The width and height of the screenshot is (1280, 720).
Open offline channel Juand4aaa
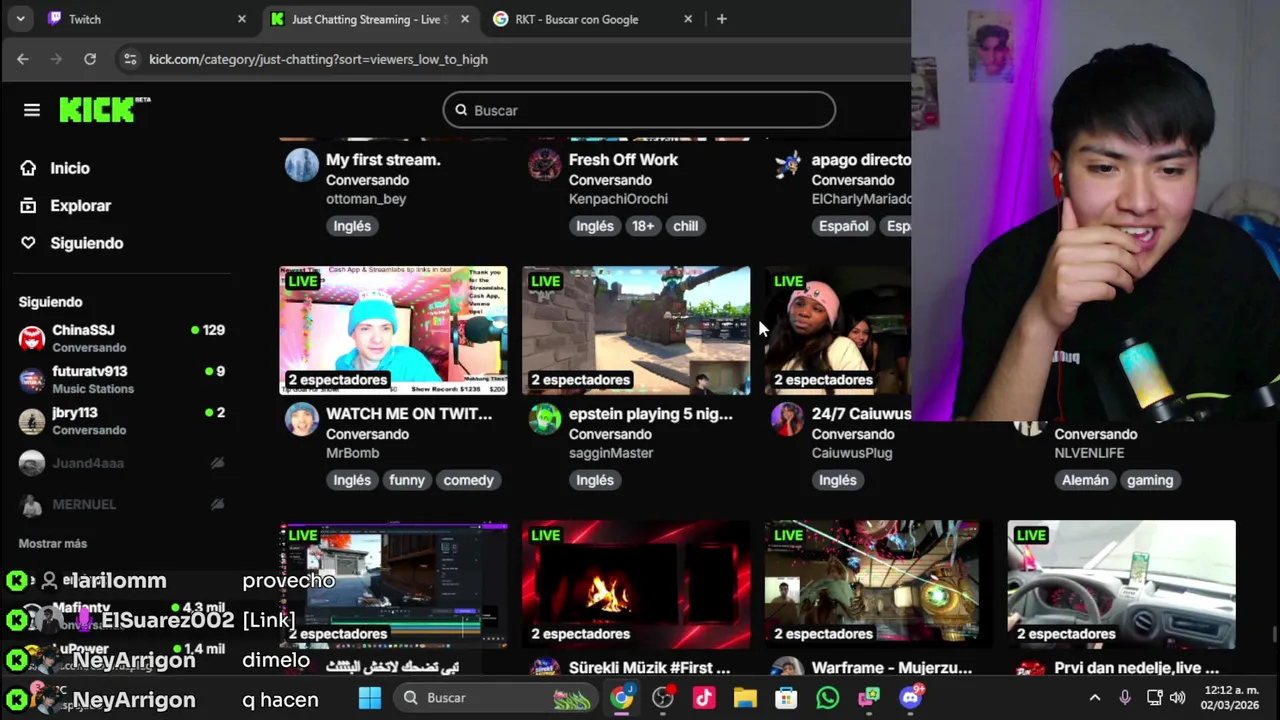pyautogui.click(x=122, y=463)
